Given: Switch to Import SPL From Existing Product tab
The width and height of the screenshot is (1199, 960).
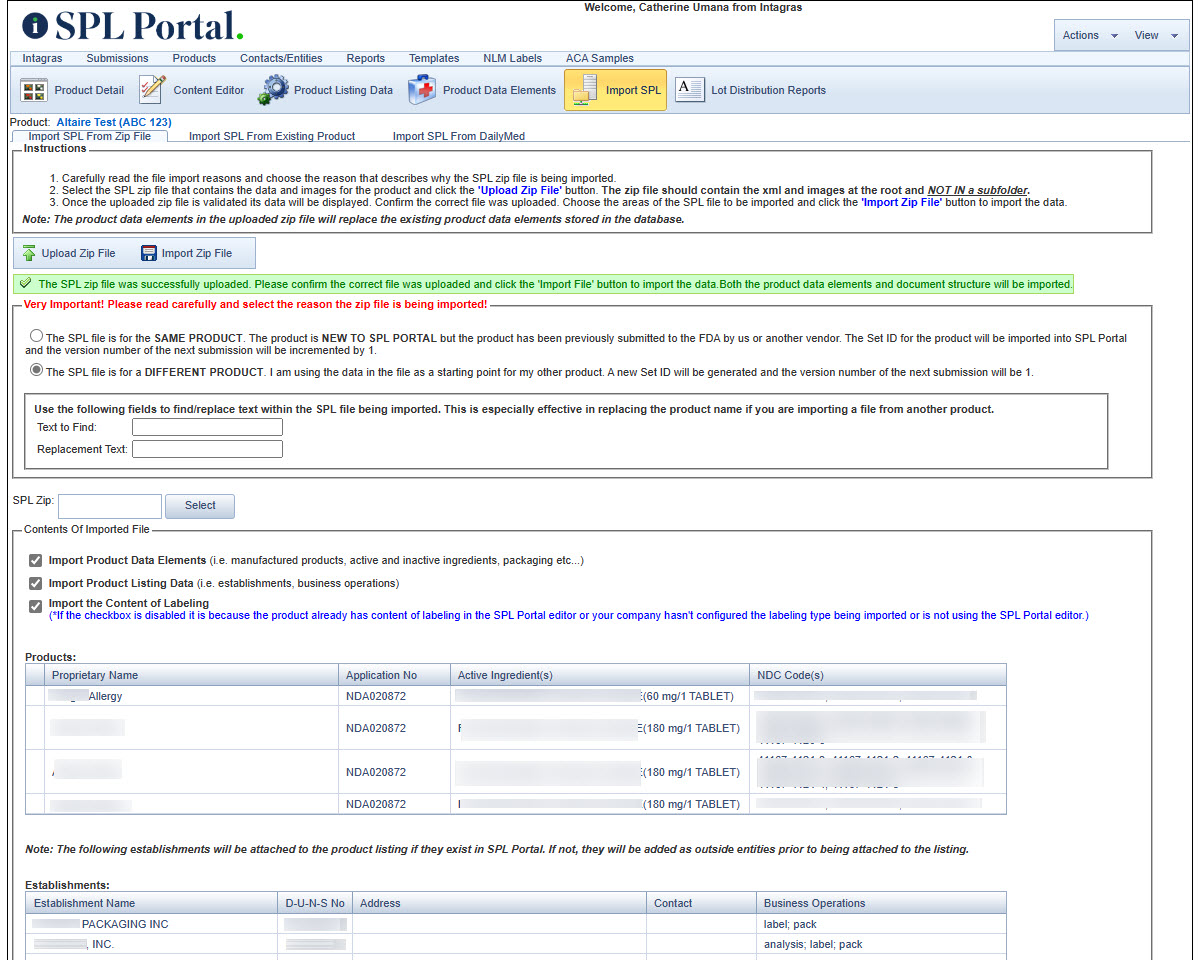Looking at the screenshot, I should coord(271,136).
